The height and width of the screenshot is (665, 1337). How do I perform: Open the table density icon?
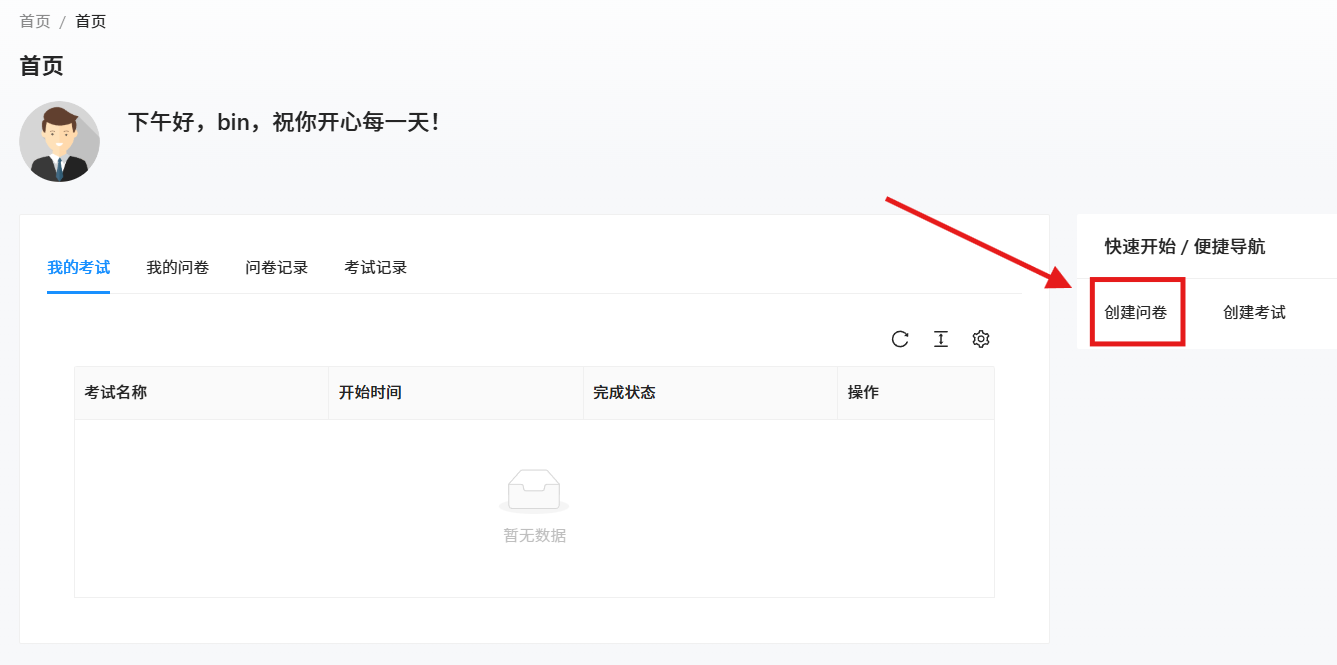pos(941,339)
